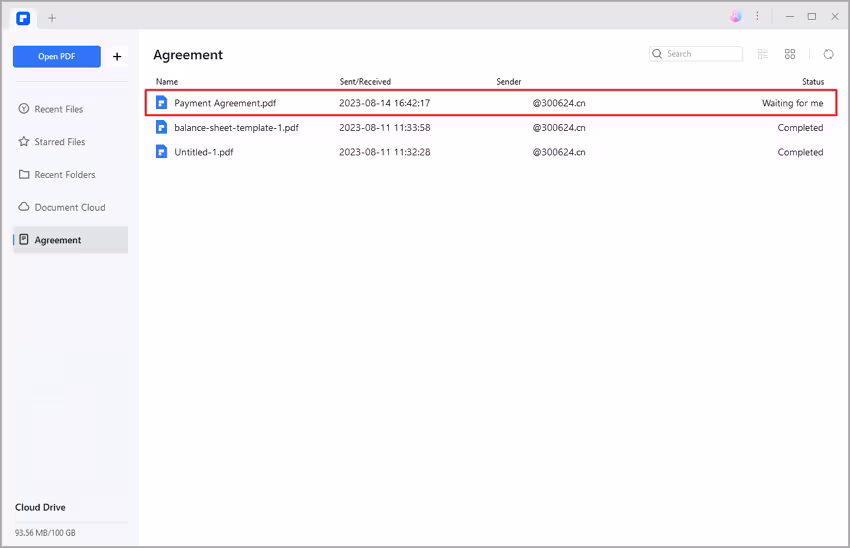This screenshot has width=850, height=548.
Task: Select Document Cloud in sidebar
Action: (69, 208)
